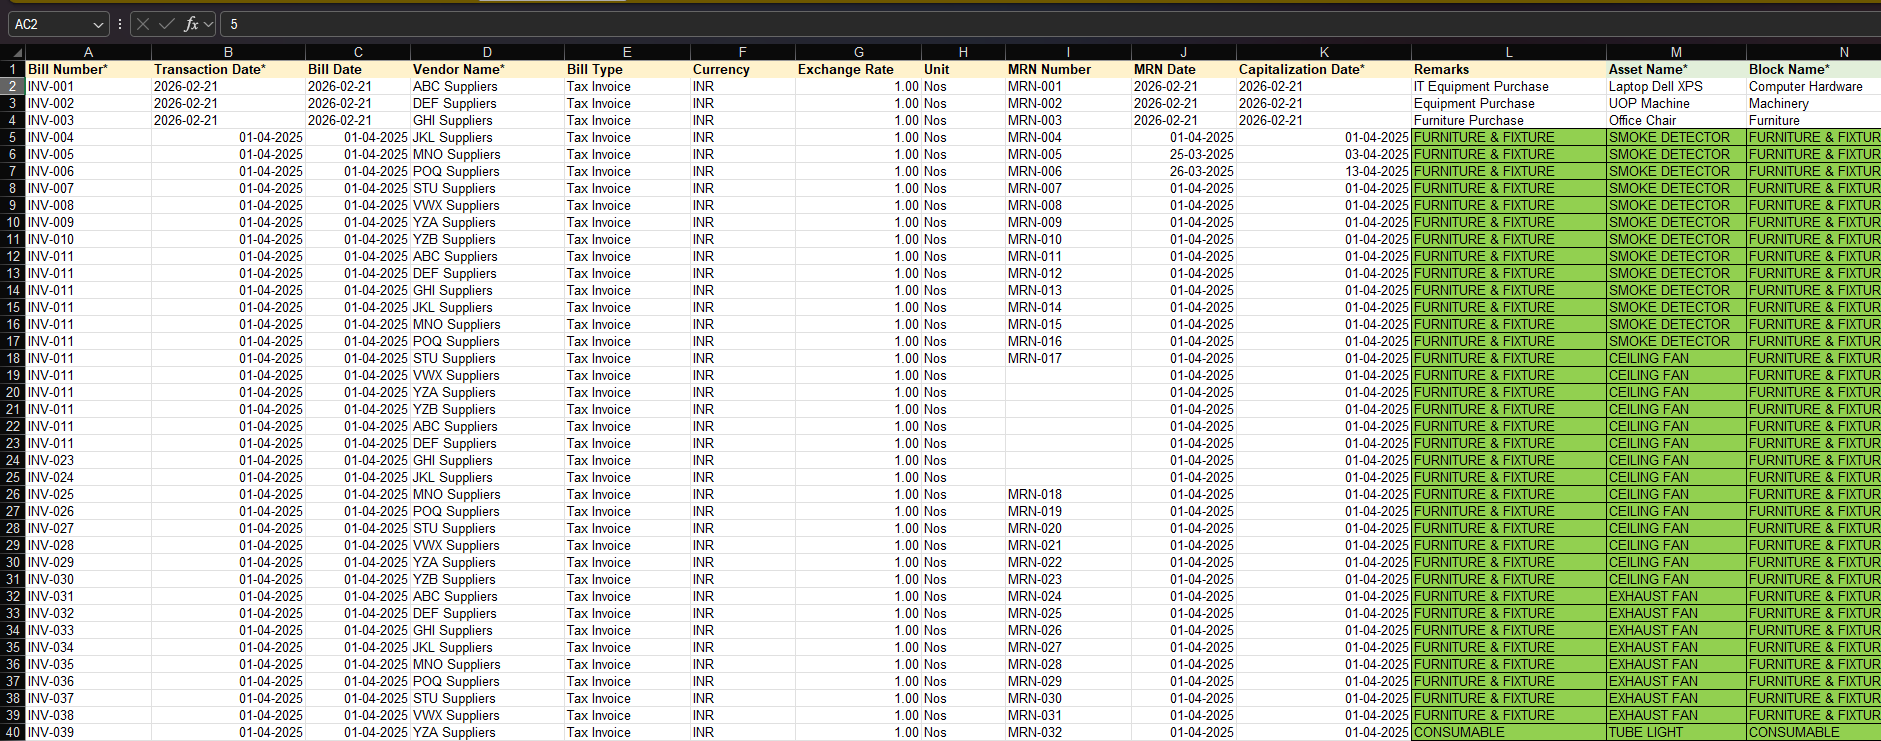Screen dimensions: 1881x741
Task: Click Capitalization Date cell '13-04-2025'
Action: point(1324,171)
